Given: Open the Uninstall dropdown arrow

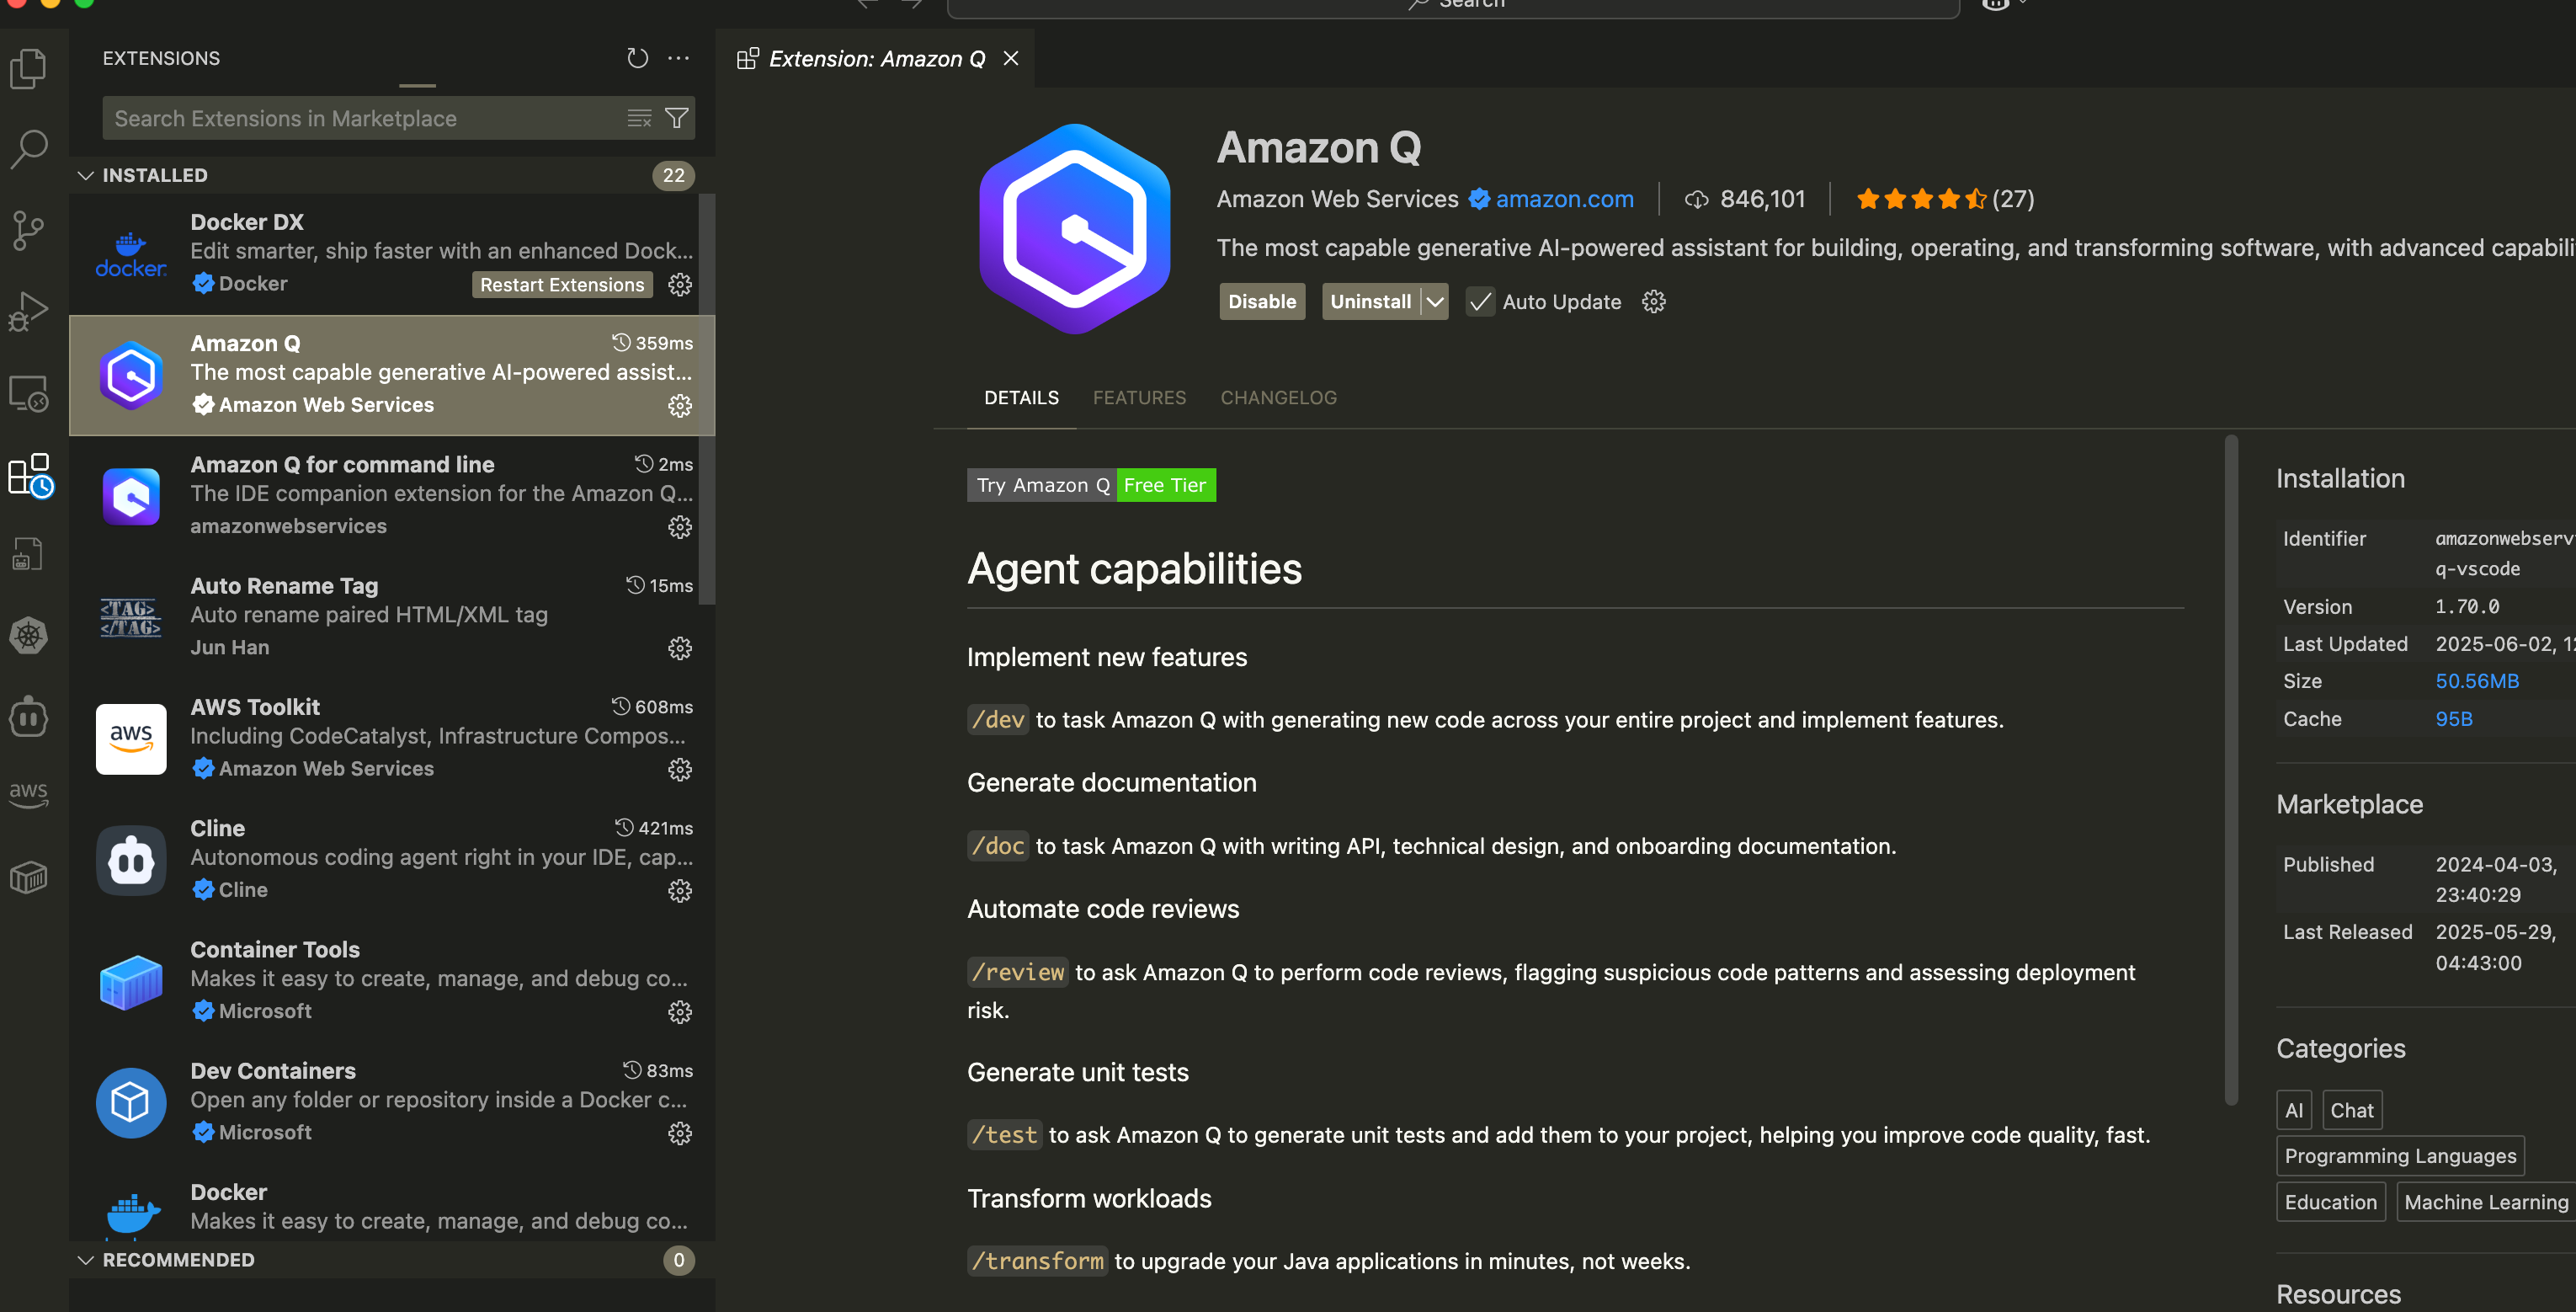Looking at the screenshot, I should (x=1435, y=302).
